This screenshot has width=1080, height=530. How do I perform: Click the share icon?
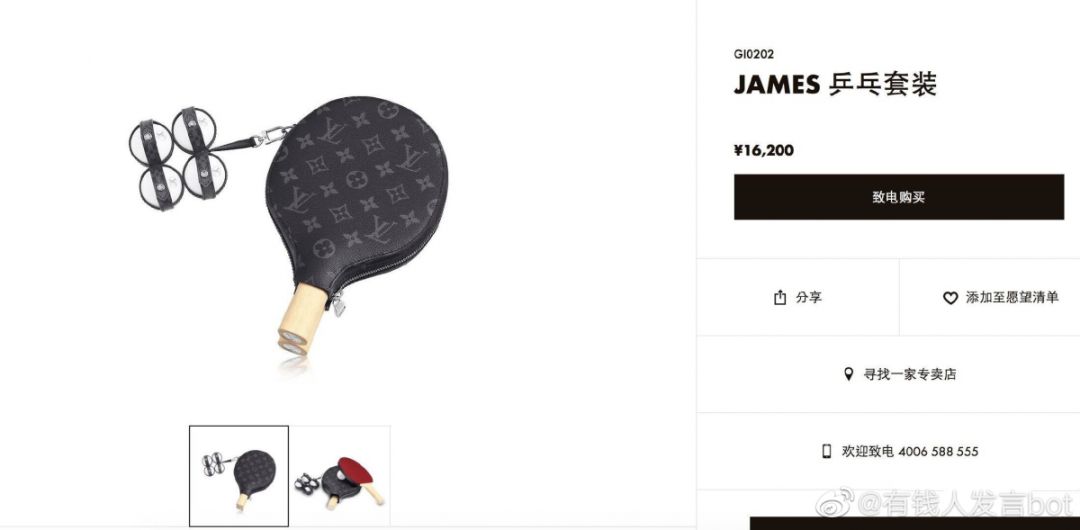780,298
